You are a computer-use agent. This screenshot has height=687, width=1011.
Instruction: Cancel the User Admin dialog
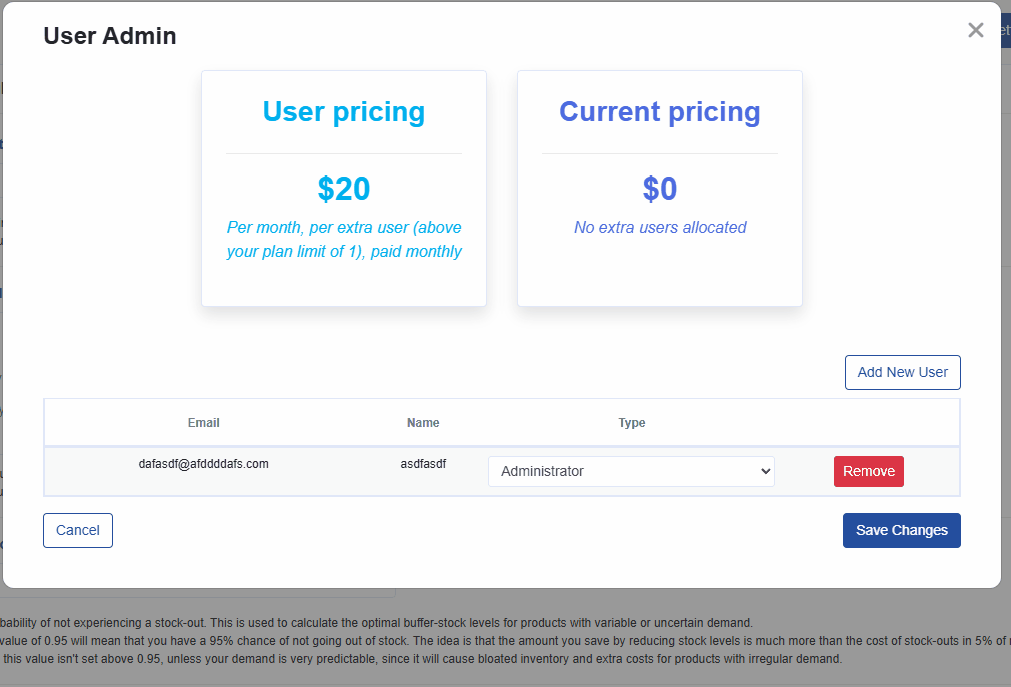tap(77, 530)
